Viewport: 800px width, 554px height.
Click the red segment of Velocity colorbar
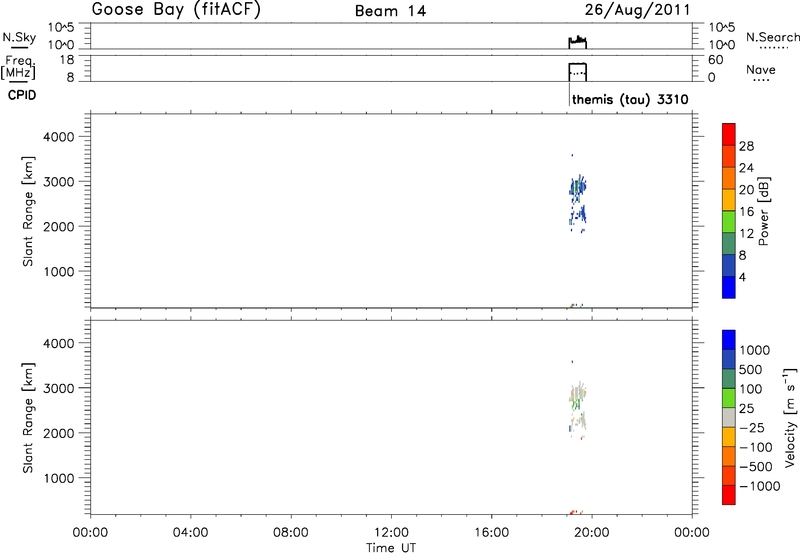pyautogui.click(x=729, y=503)
